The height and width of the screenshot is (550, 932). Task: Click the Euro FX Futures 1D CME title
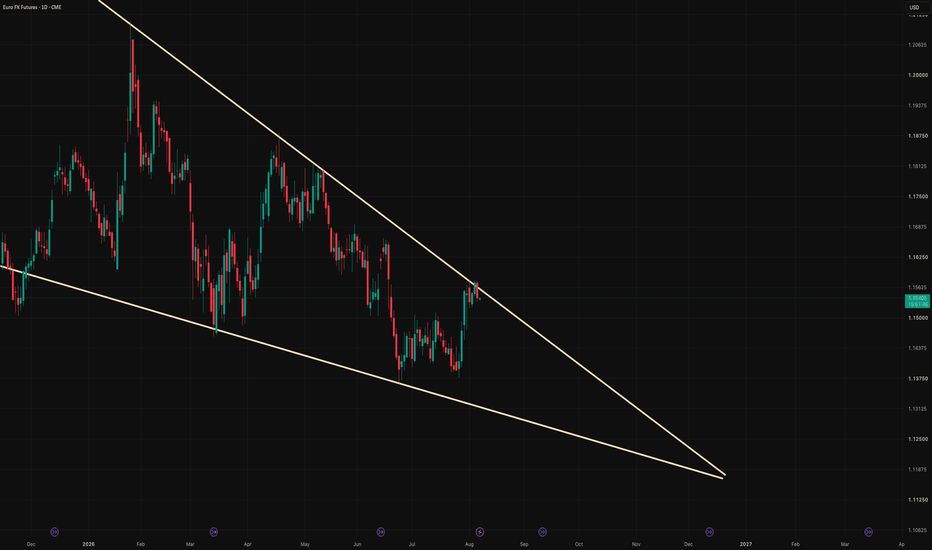pos(32,7)
